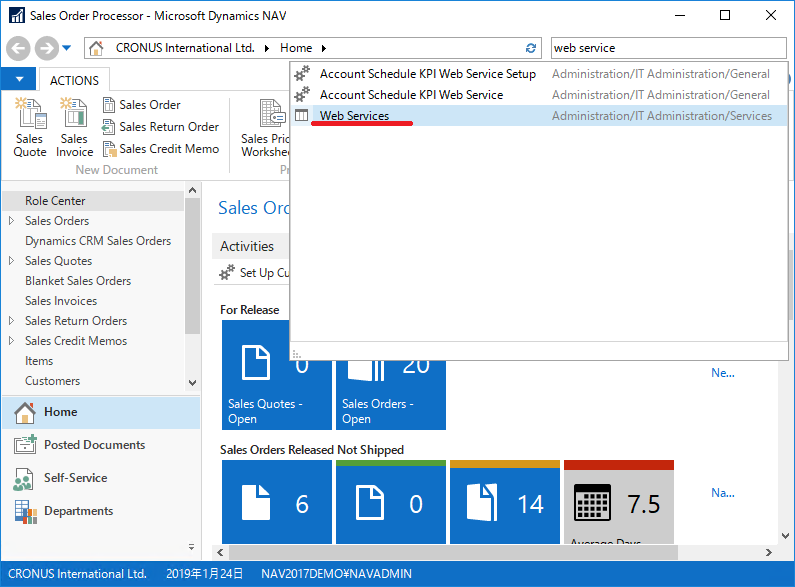
Task: Click the refresh icon in address bar
Action: pos(531,48)
